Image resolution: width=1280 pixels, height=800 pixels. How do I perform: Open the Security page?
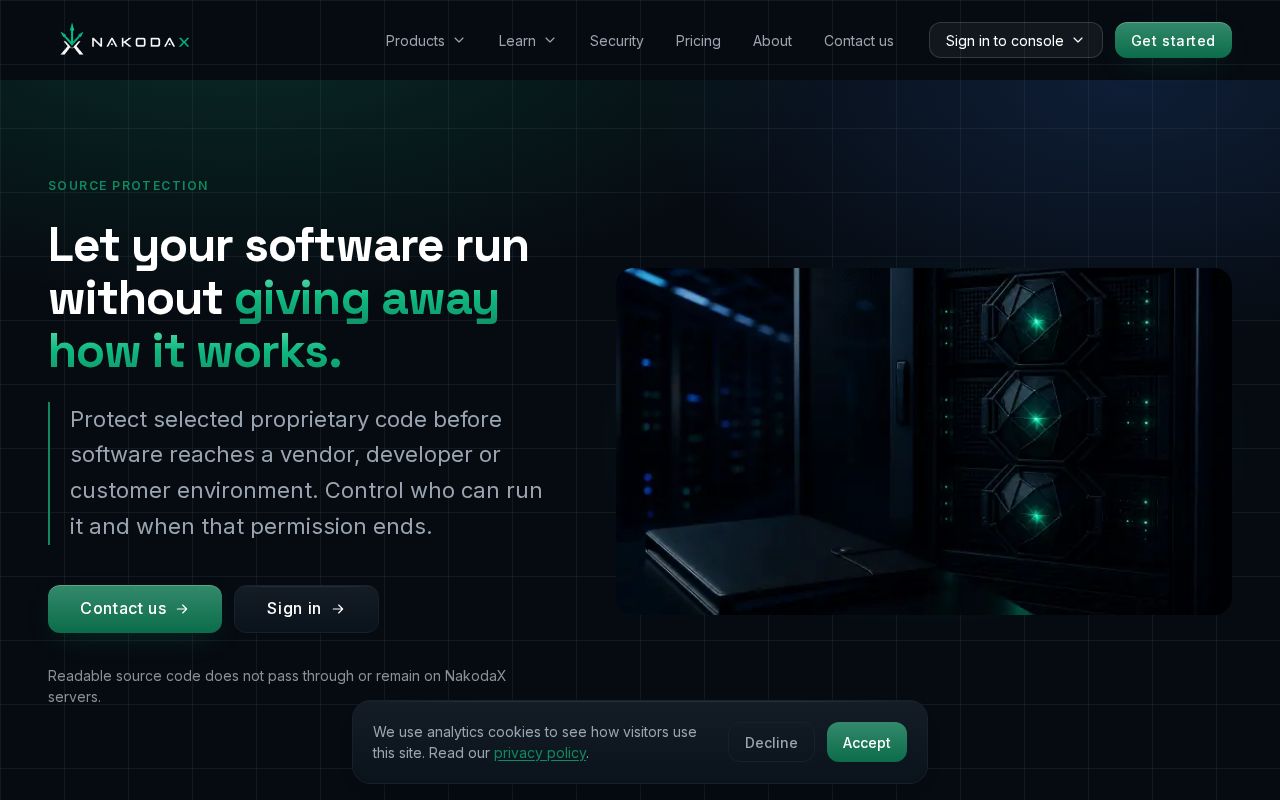tap(617, 41)
